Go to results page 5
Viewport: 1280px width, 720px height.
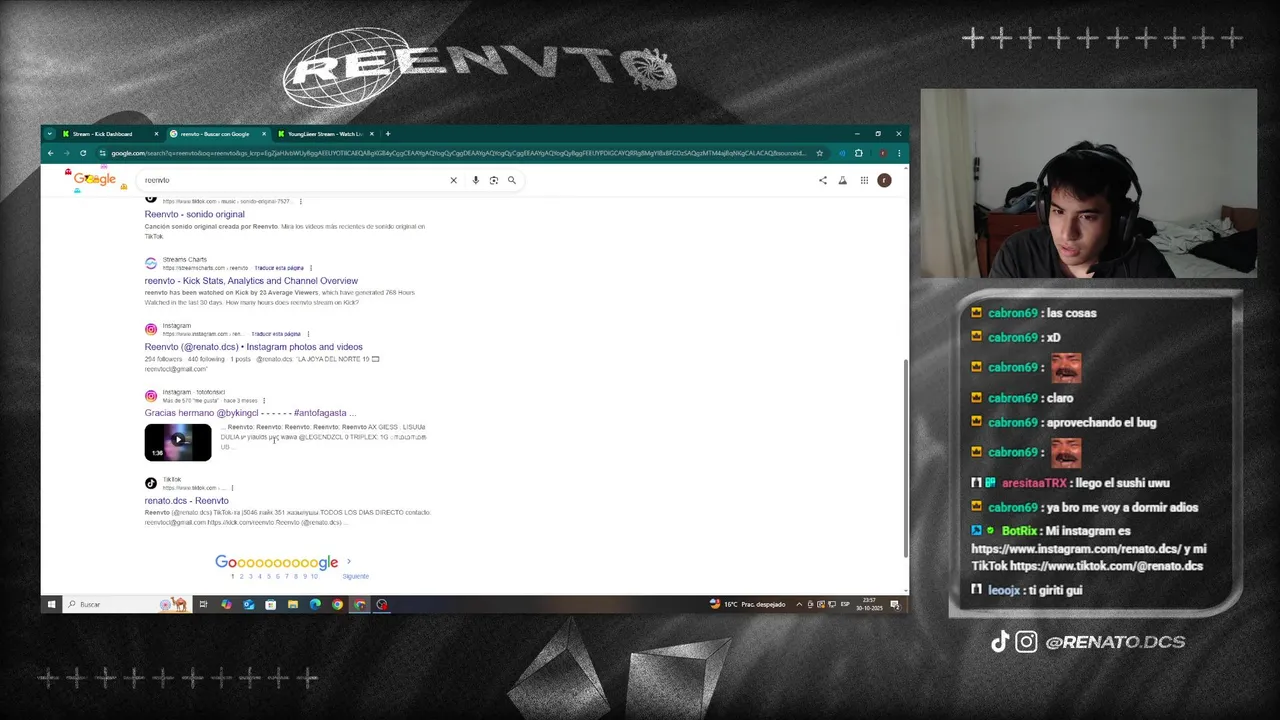(x=268, y=576)
